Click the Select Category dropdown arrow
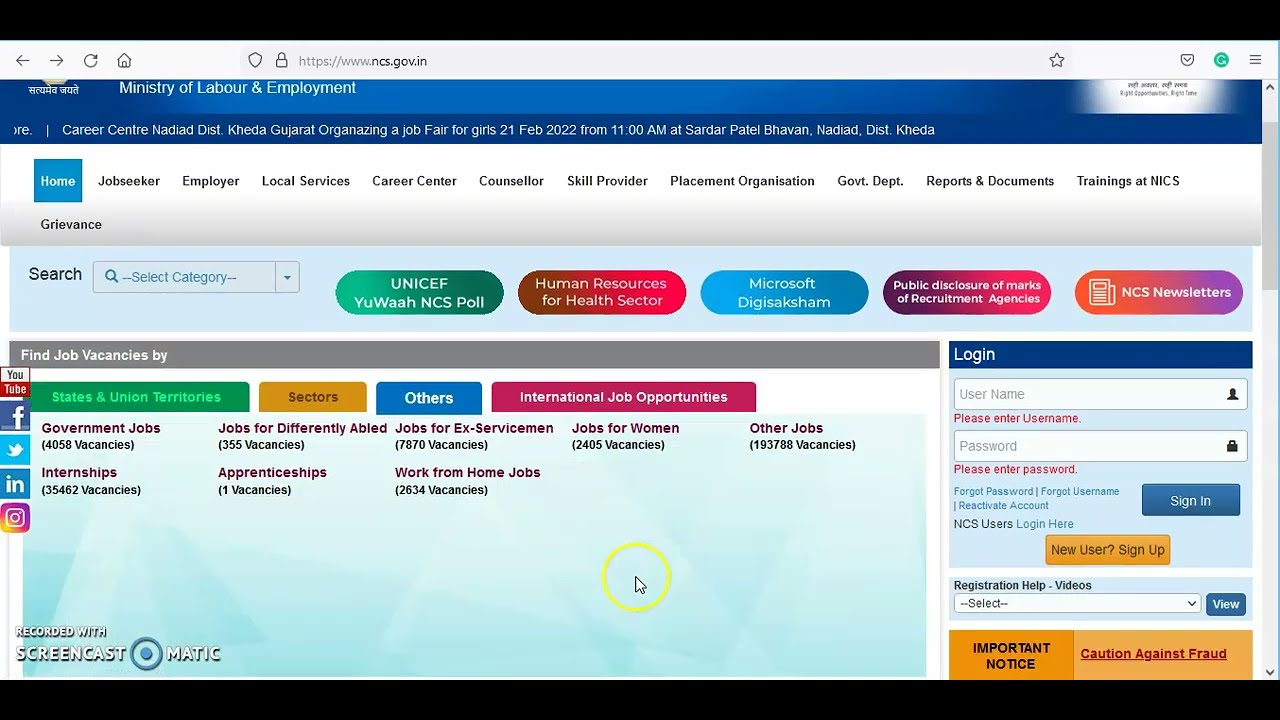1280x720 pixels. point(287,277)
